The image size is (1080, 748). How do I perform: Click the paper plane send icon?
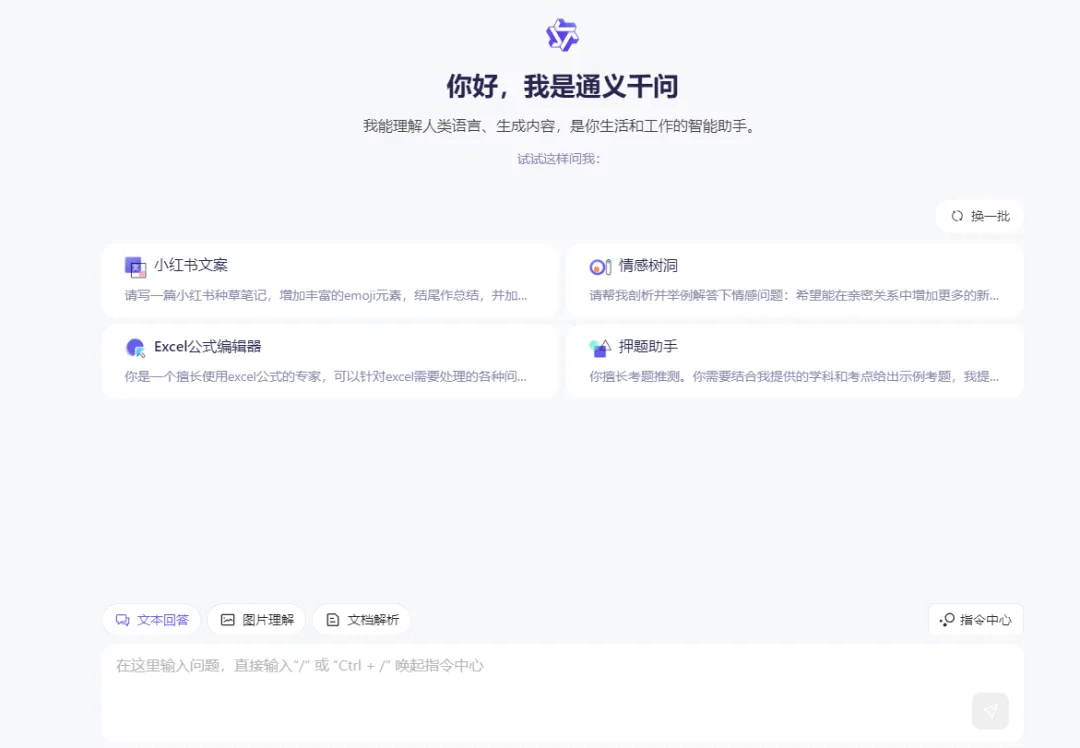(x=989, y=710)
